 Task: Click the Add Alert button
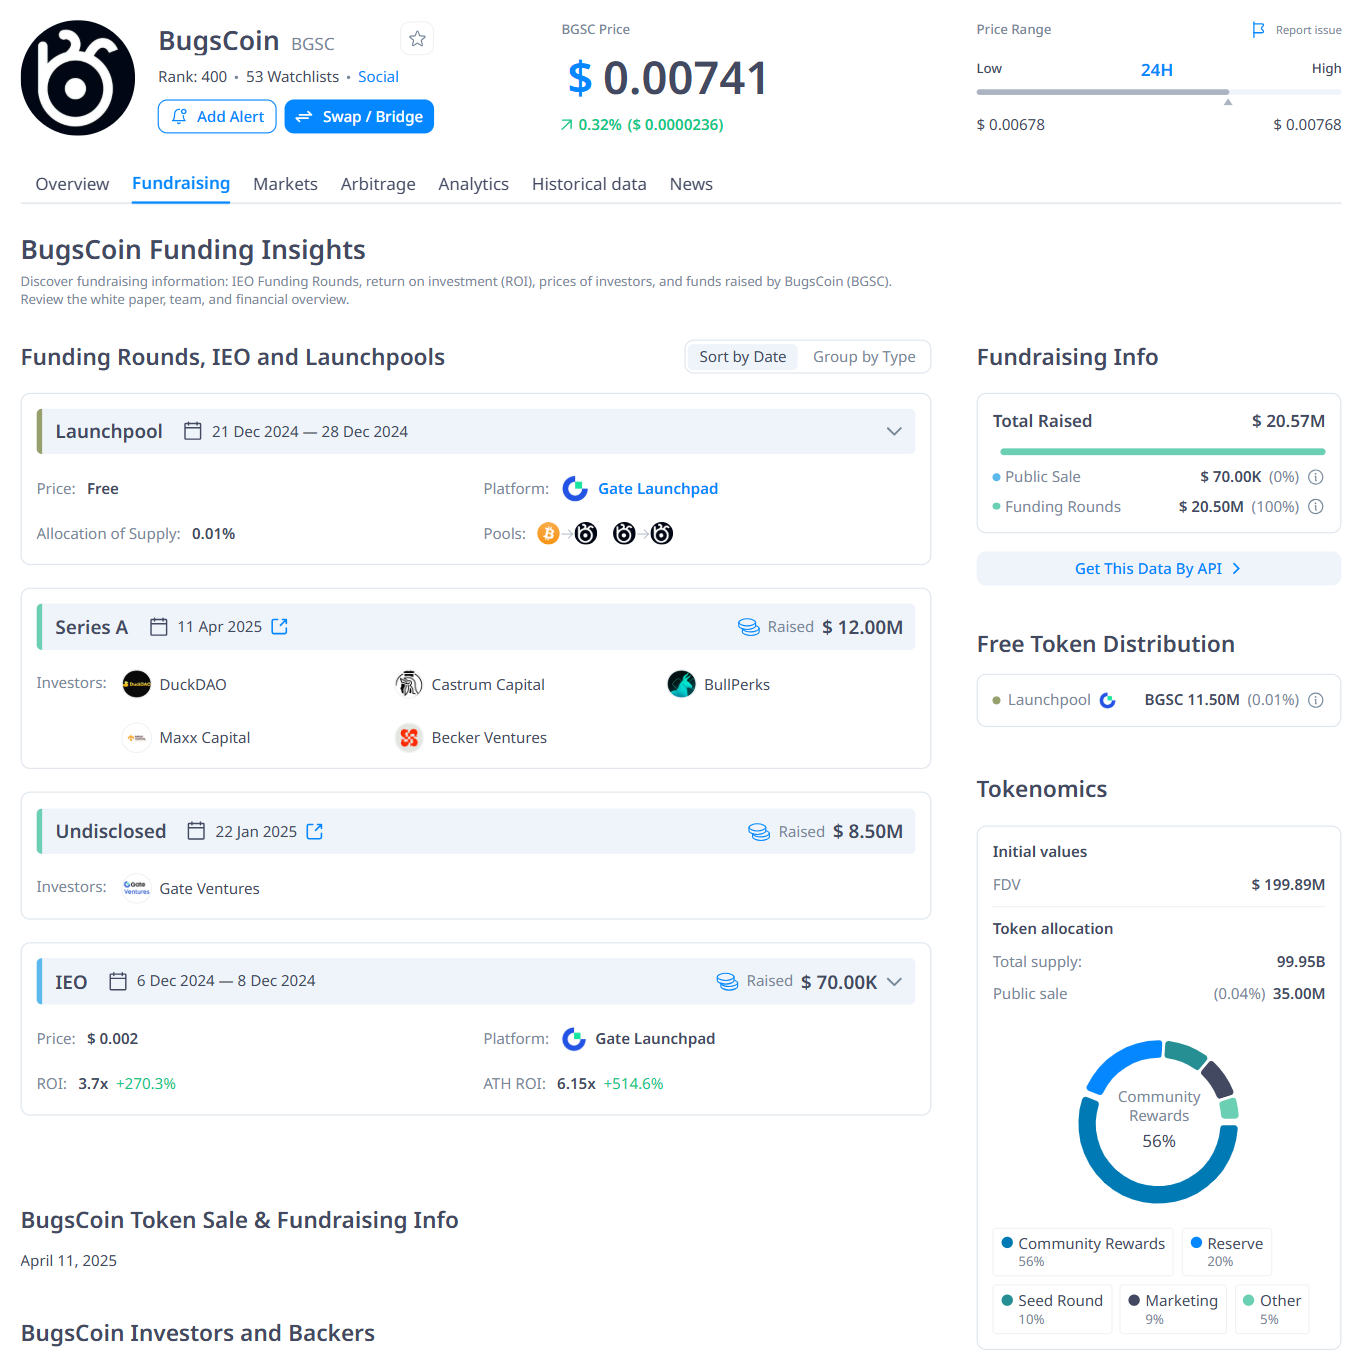[217, 116]
